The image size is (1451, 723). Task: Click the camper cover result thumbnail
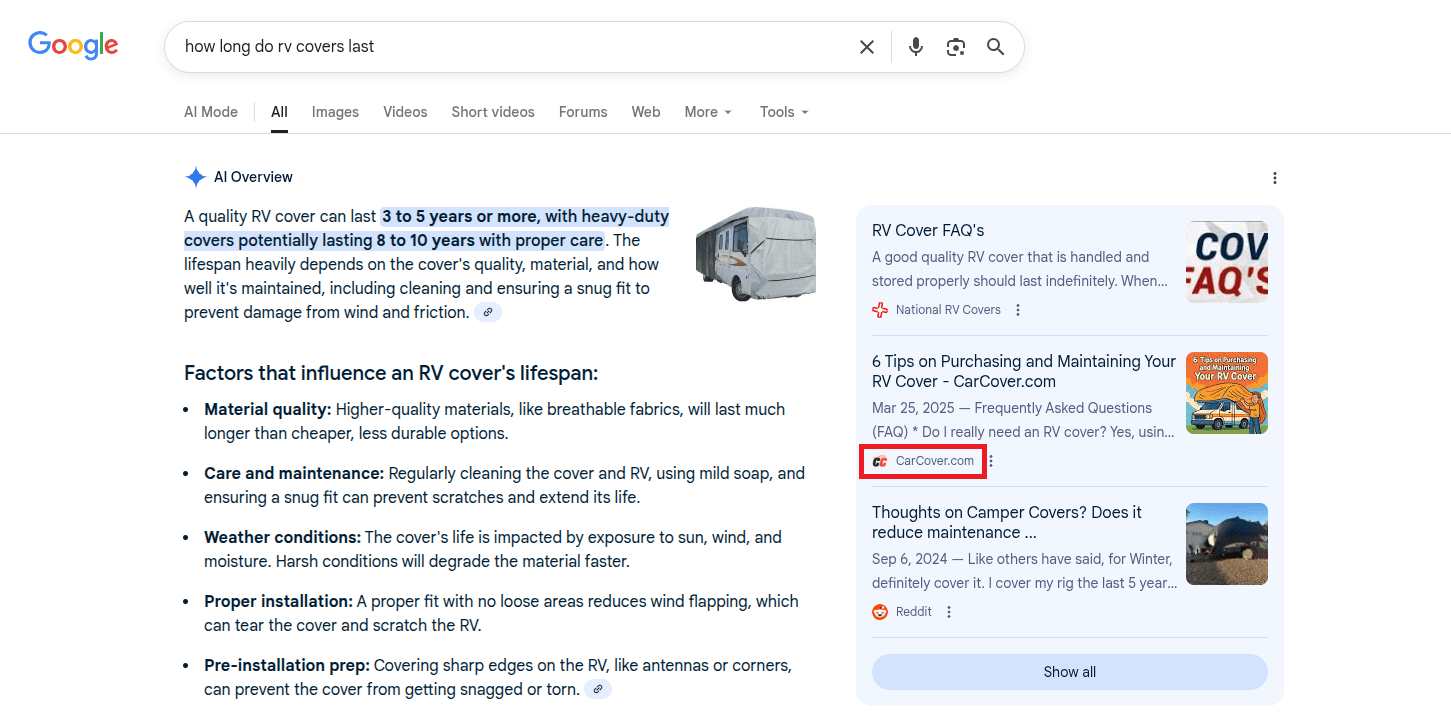tap(1226, 543)
